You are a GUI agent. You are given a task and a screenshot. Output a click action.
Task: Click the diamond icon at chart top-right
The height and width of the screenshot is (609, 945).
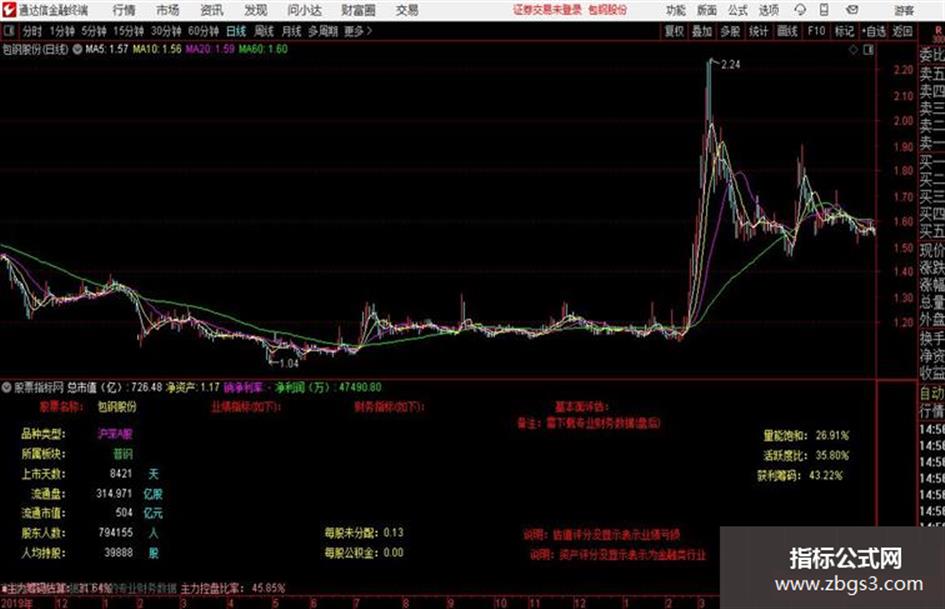[853, 50]
